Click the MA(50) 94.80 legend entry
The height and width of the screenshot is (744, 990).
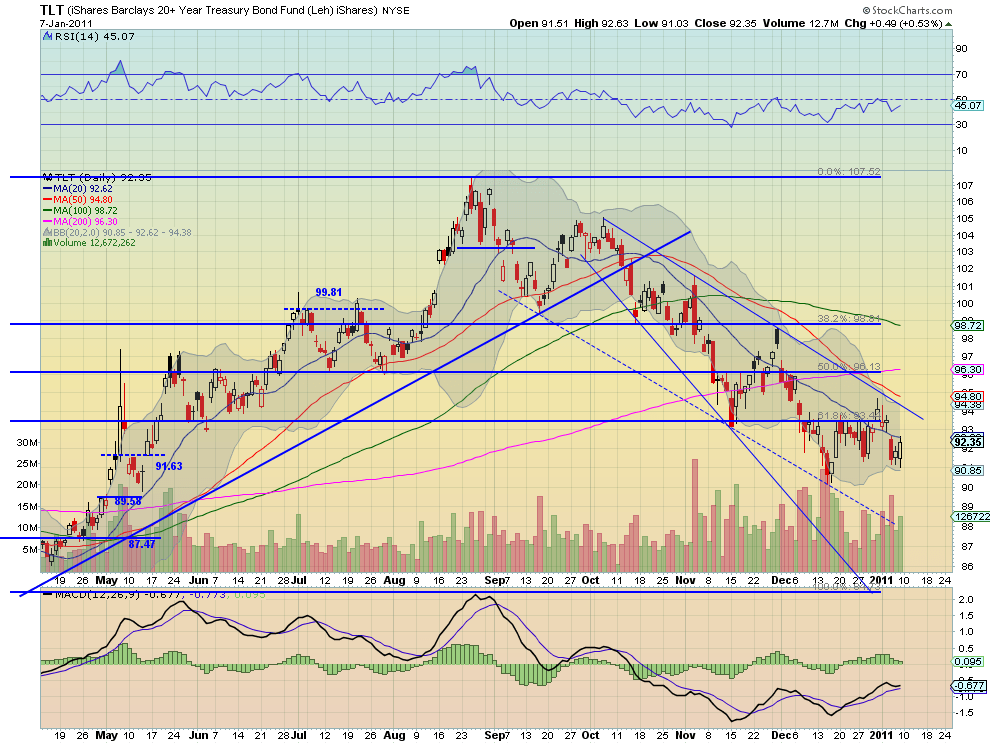click(x=83, y=200)
